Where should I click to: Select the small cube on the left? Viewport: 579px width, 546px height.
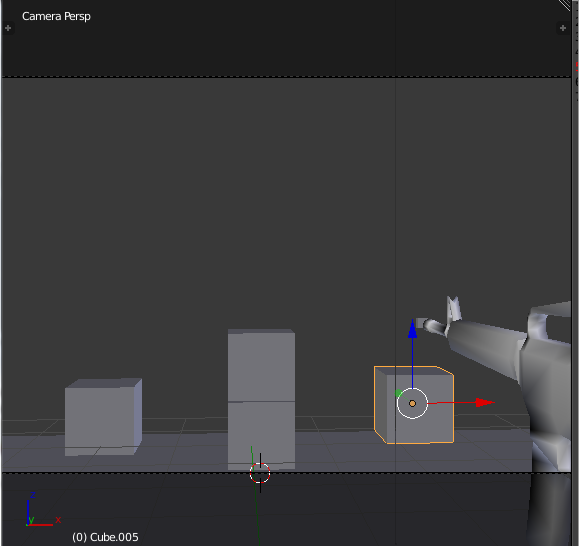click(x=103, y=417)
